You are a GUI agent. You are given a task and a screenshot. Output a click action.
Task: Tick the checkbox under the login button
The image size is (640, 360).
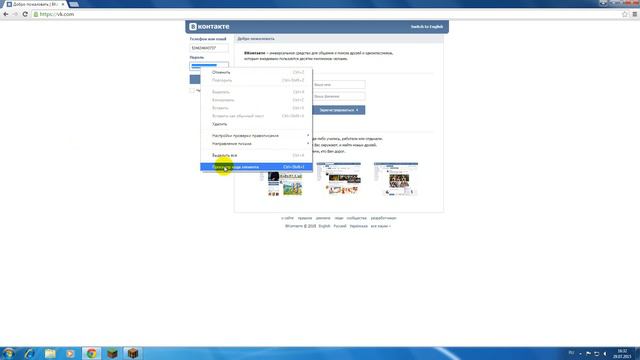192,91
